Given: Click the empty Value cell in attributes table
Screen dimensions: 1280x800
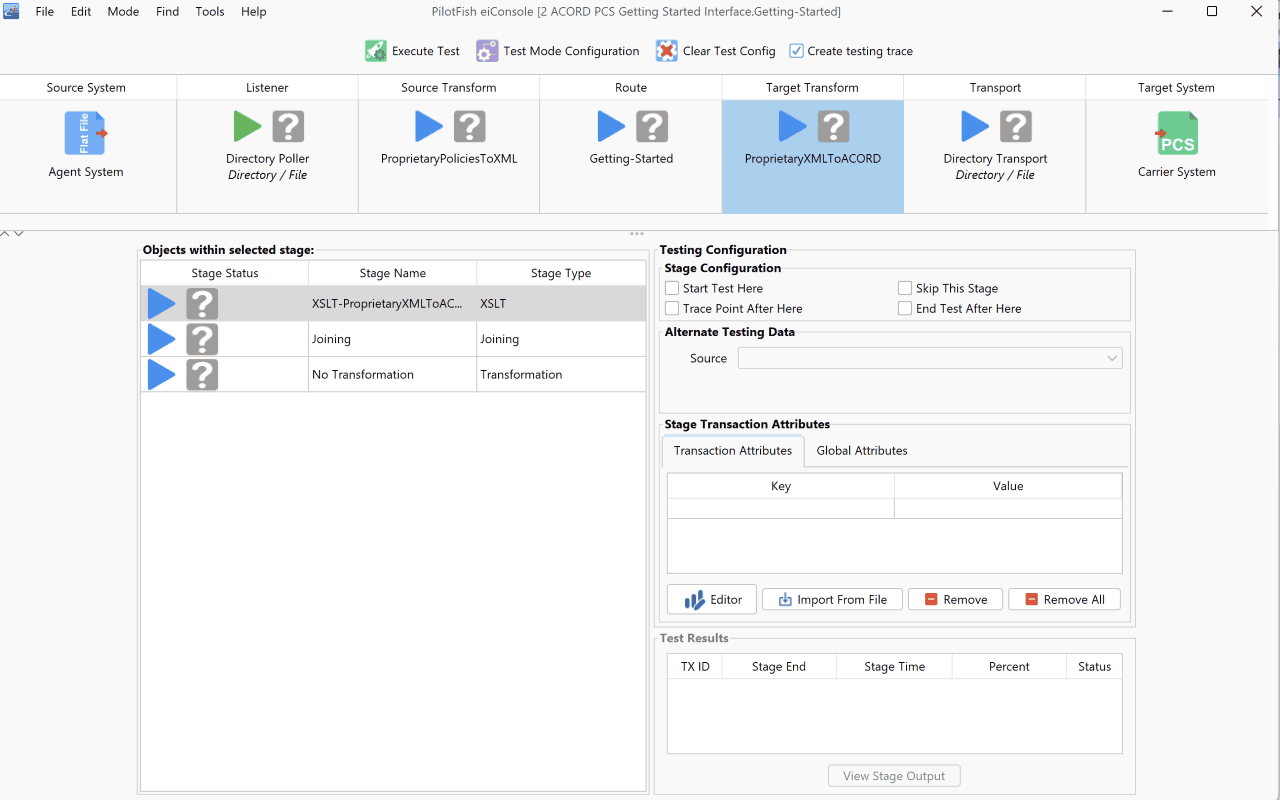Looking at the screenshot, I should pyautogui.click(x=1008, y=509).
